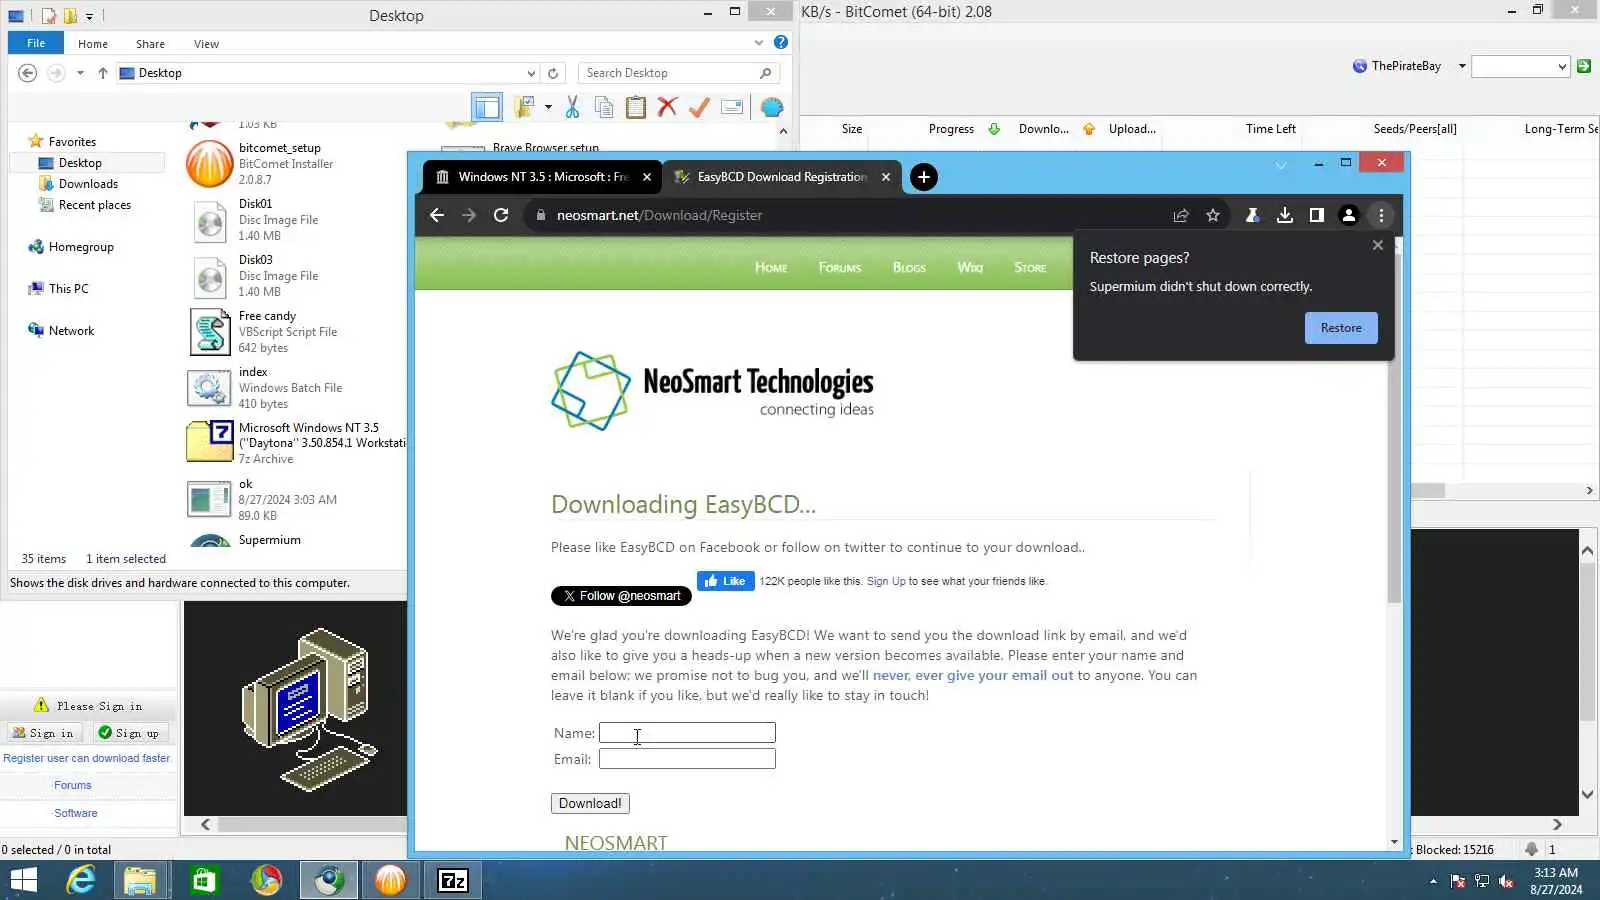This screenshot has height=900, width=1600.
Task: Dismiss the Restore pages popup
Action: [x=1378, y=245]
